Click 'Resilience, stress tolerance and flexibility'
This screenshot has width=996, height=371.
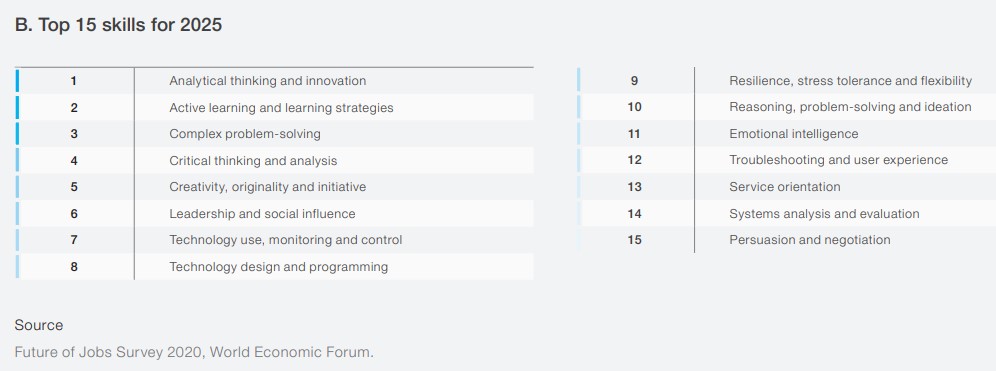click(x=851, y=81)
